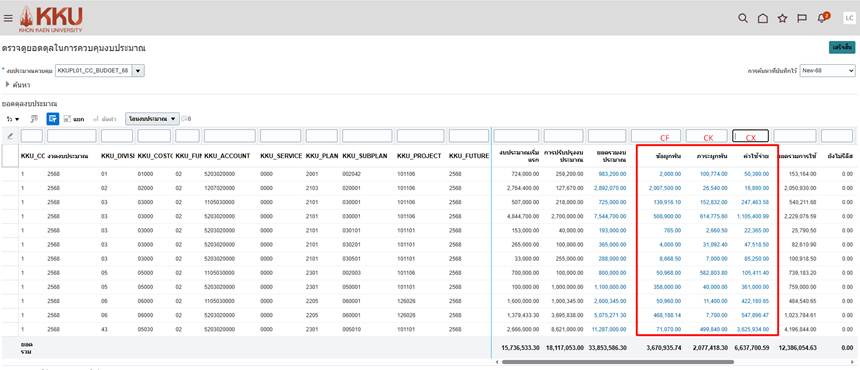
Task: Open the 582,803.80 obligation link
Action: pos(713,273)
